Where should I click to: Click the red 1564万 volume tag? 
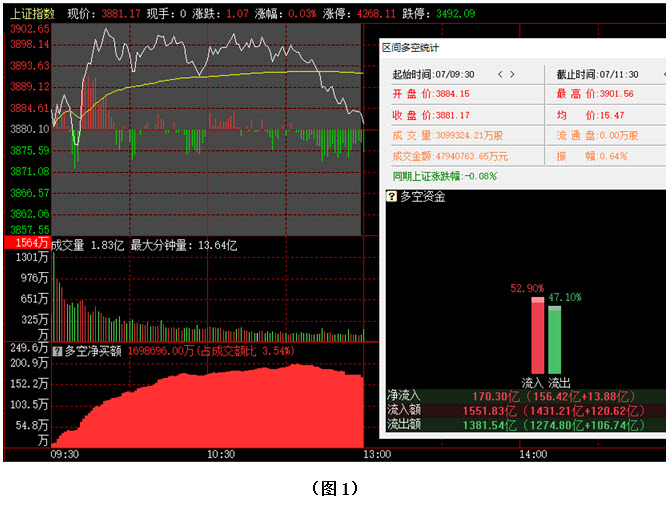pos(26,243)
